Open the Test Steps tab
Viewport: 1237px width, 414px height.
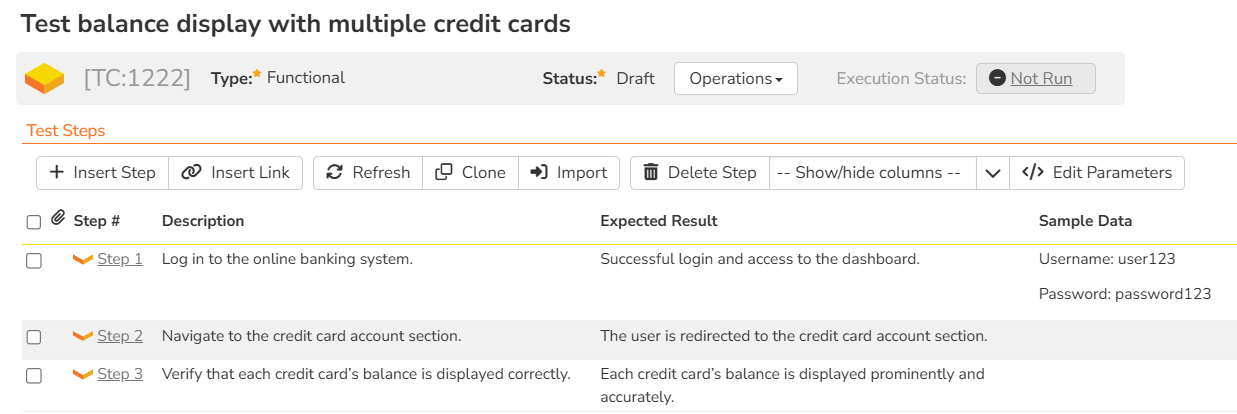point(66,131)
